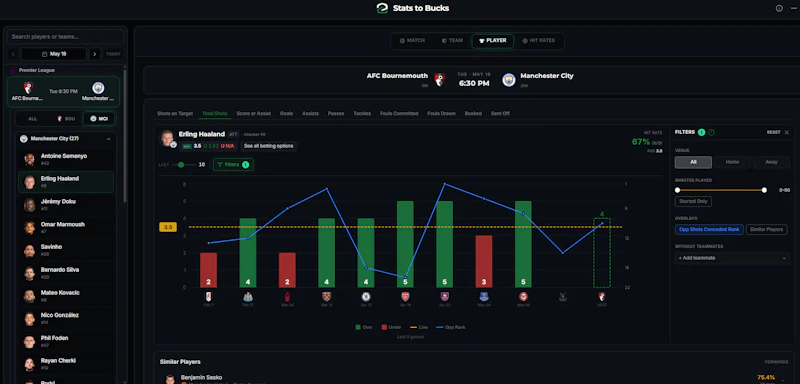Select Rayan Cherki in the player list
This screenshot has width=800, height=384.
pyautogui.click(x=66, y=364)
